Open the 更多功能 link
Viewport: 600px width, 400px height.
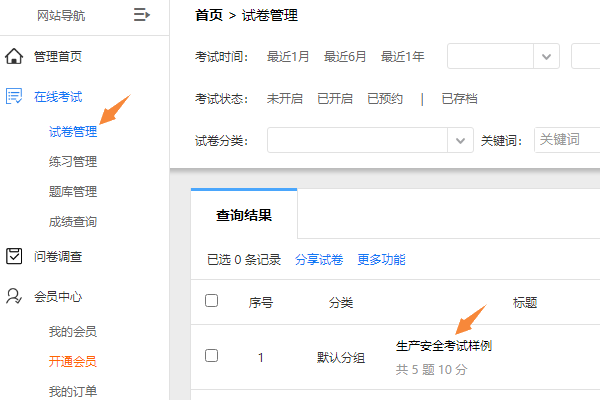381,260
